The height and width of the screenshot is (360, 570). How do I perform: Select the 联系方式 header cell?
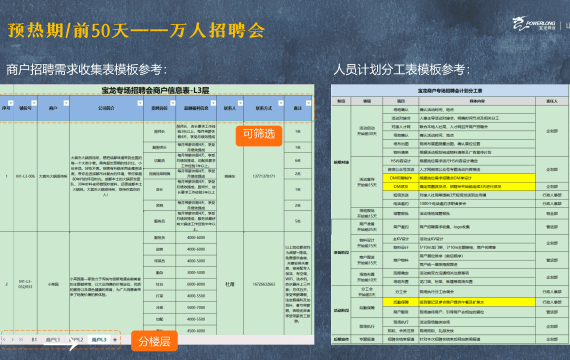(x=264, y=108)
